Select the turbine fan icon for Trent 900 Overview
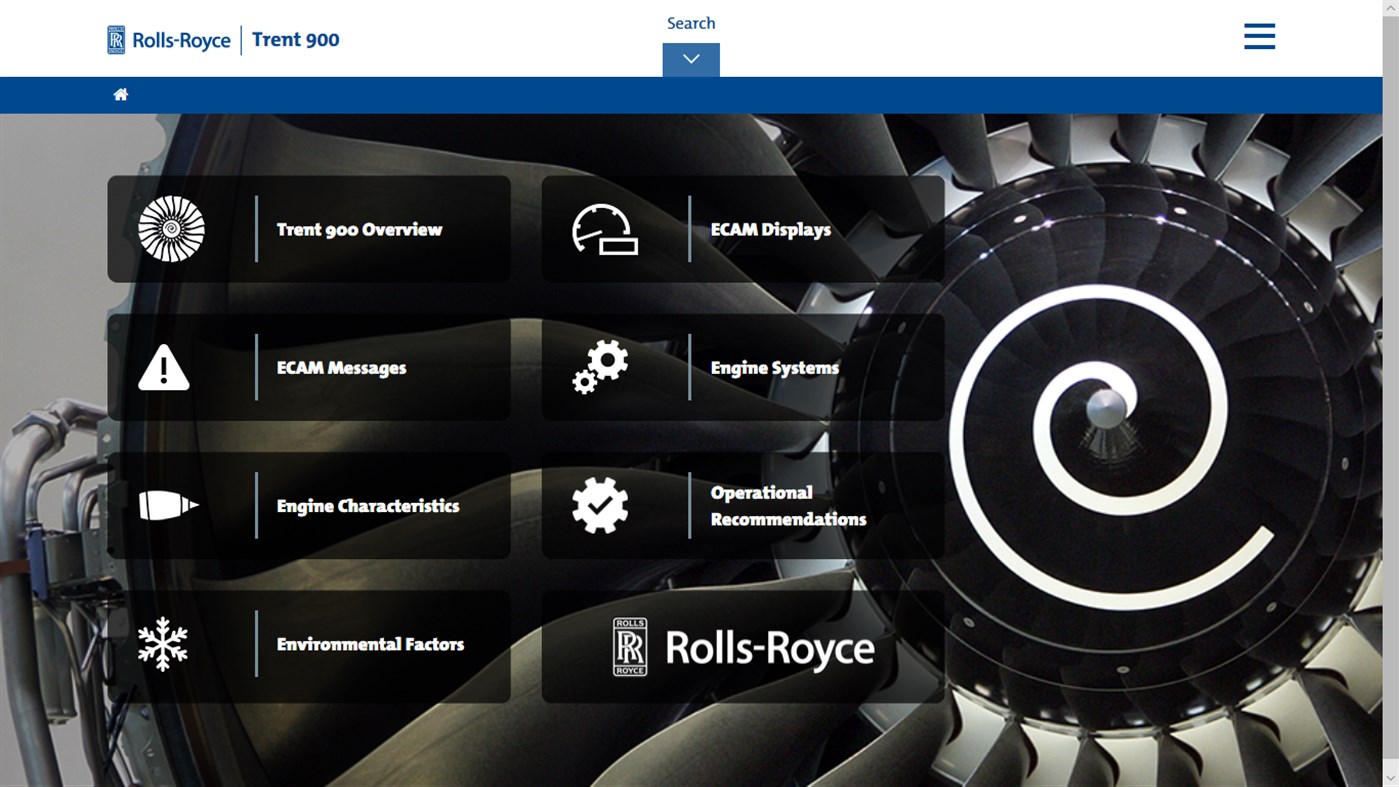Viewport: 1399px width, 787px height. [x=172, y=228]
